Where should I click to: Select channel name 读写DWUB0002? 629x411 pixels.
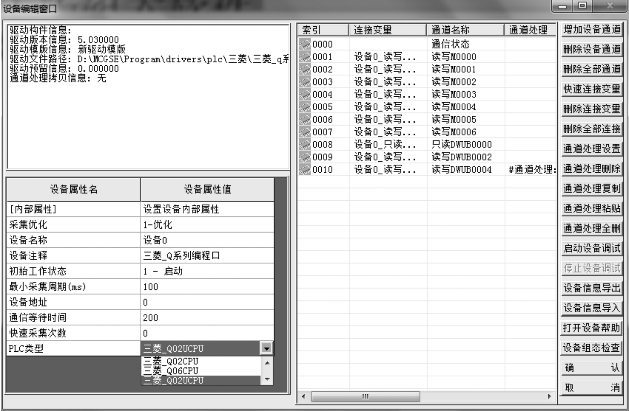(x=461, y=157)
